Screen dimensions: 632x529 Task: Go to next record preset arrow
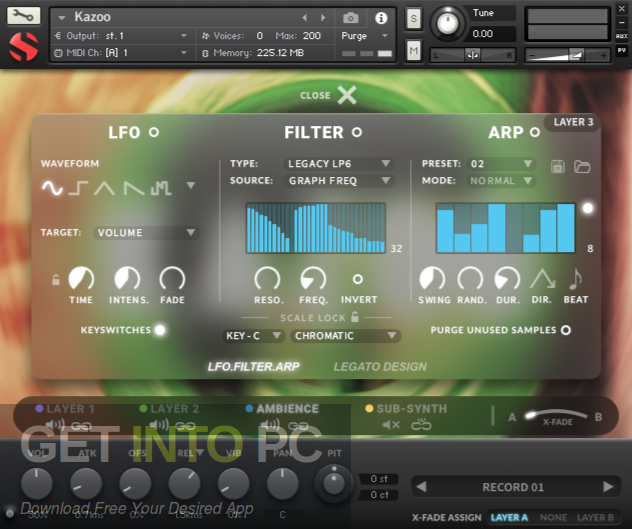(x=608, y=487)
